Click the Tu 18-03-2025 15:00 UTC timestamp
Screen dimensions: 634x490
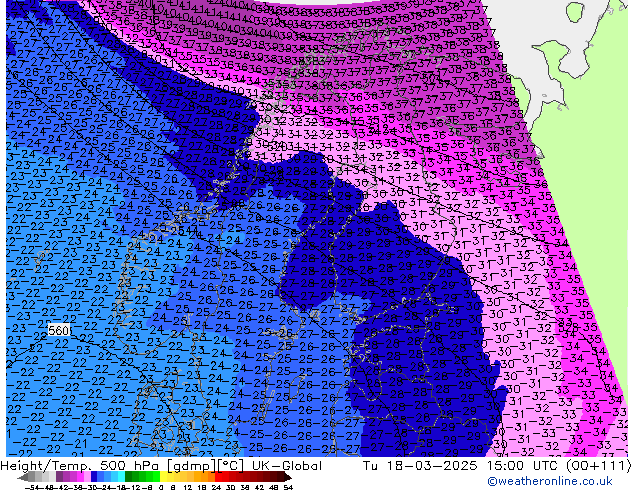(461, 466)
